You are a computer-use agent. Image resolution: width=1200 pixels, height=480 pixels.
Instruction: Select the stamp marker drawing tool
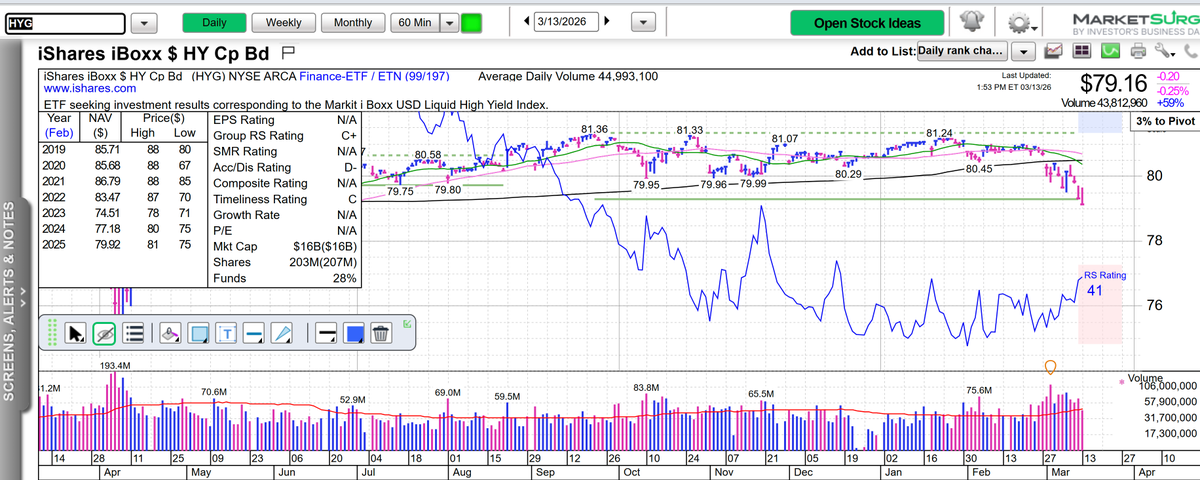(169, 333)
